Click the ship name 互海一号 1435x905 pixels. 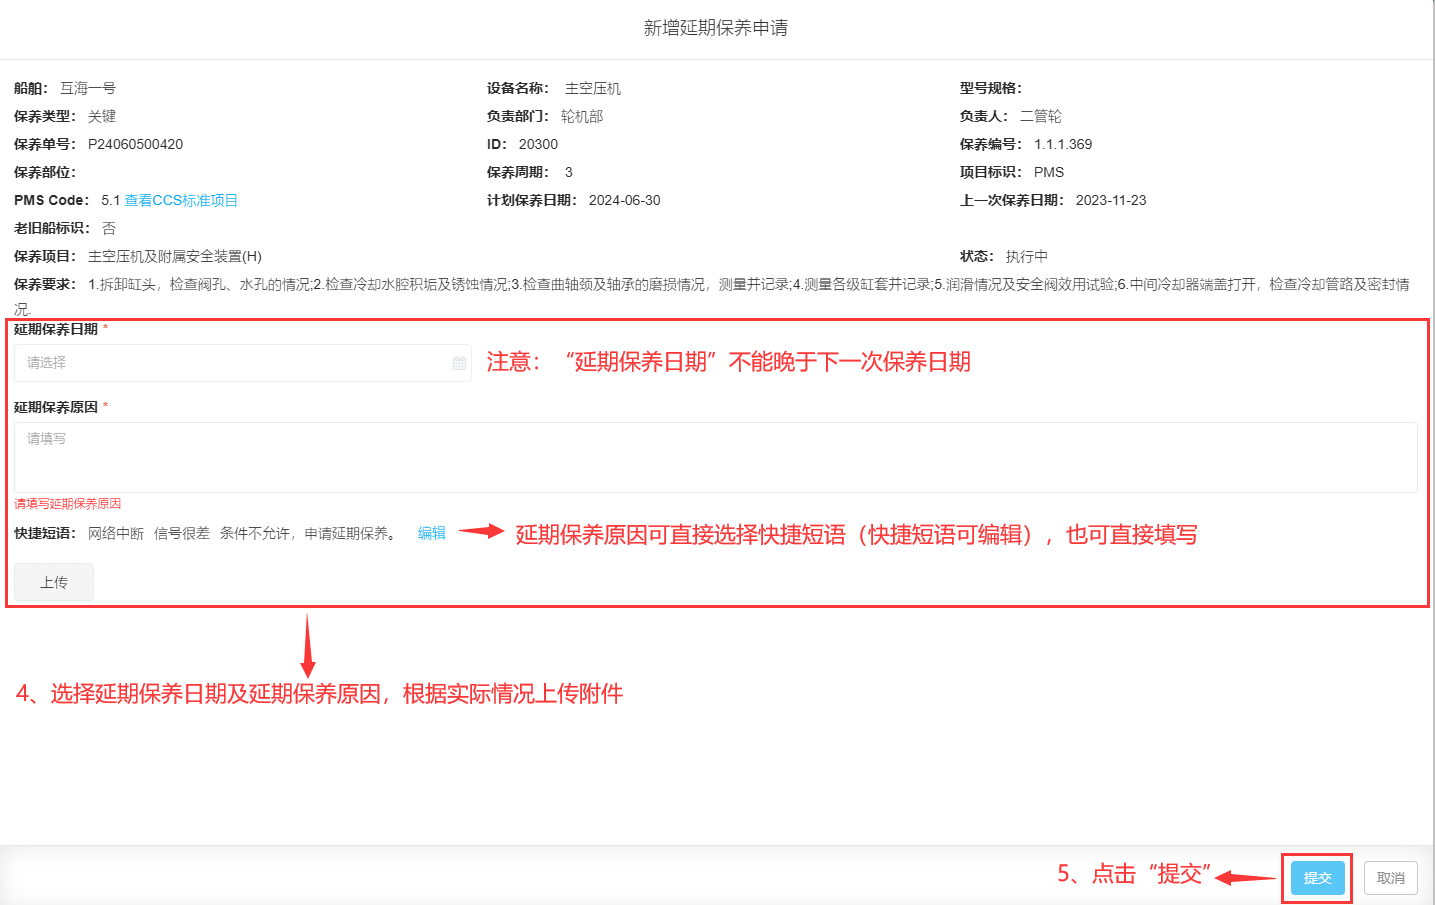(x=88, y=88)
